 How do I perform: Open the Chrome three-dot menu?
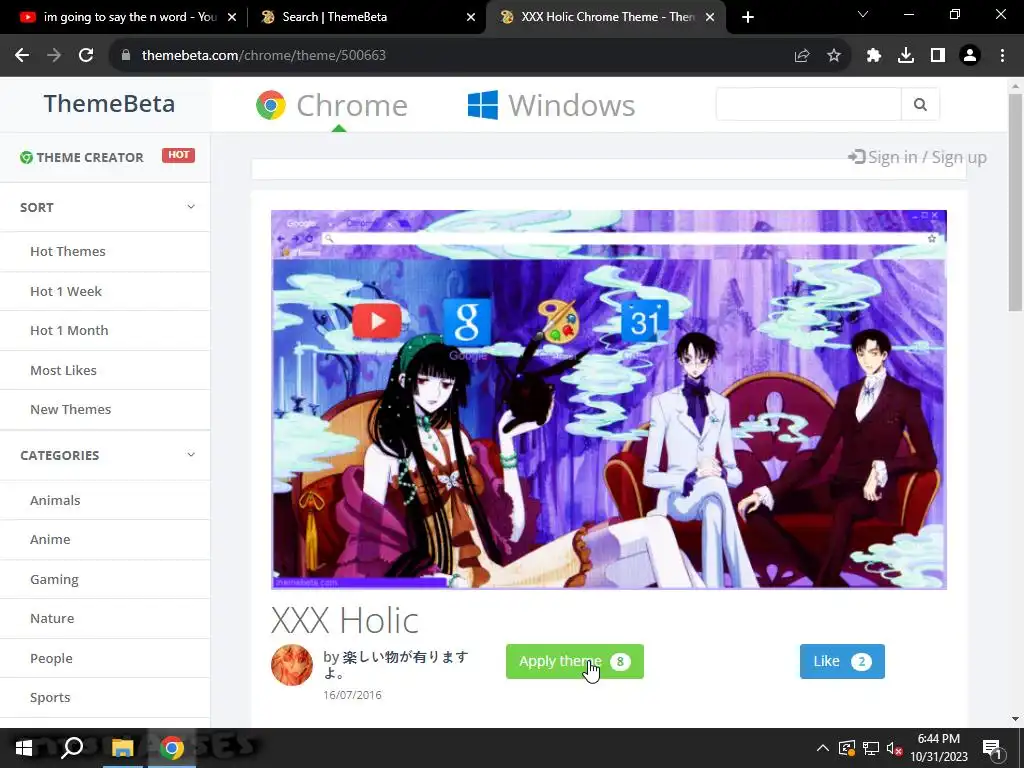(1002, 56)
